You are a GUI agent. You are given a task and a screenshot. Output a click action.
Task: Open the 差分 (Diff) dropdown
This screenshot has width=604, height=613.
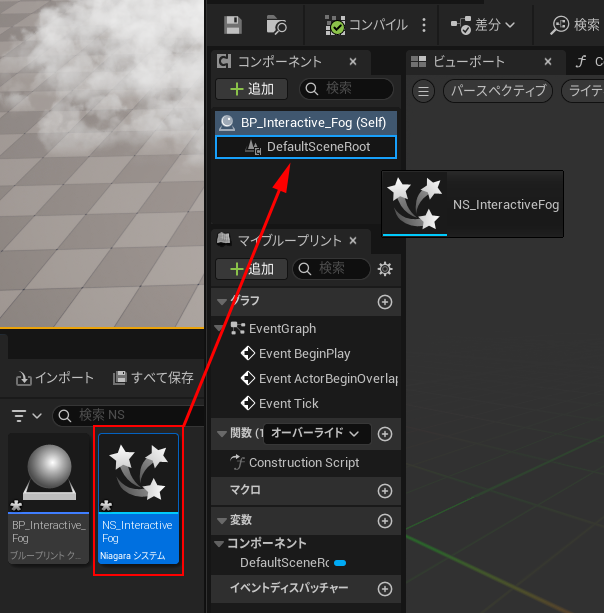coord(483,24)
